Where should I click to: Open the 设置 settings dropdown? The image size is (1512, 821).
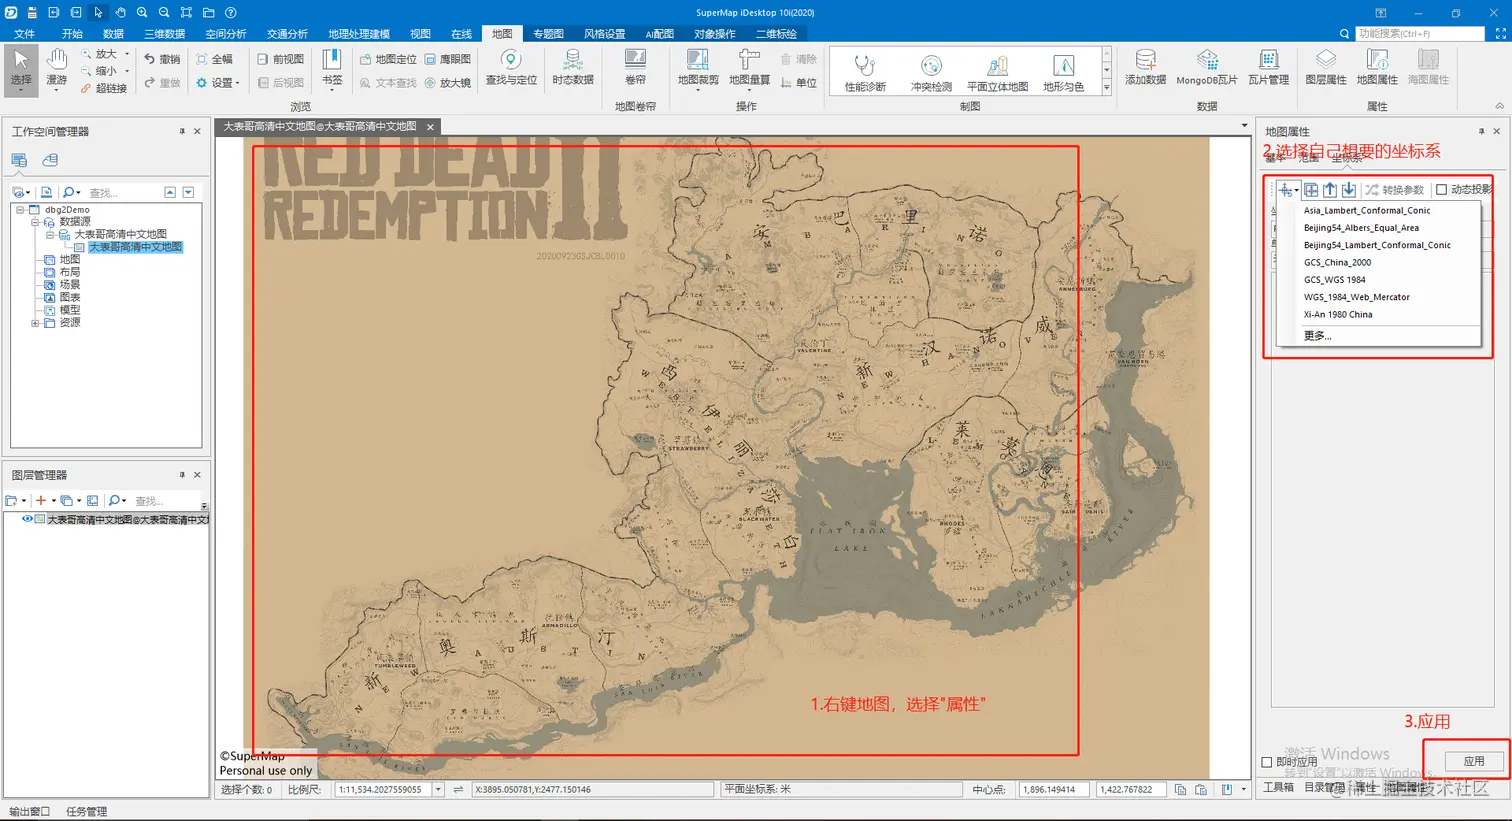click(x=217, y=83)
